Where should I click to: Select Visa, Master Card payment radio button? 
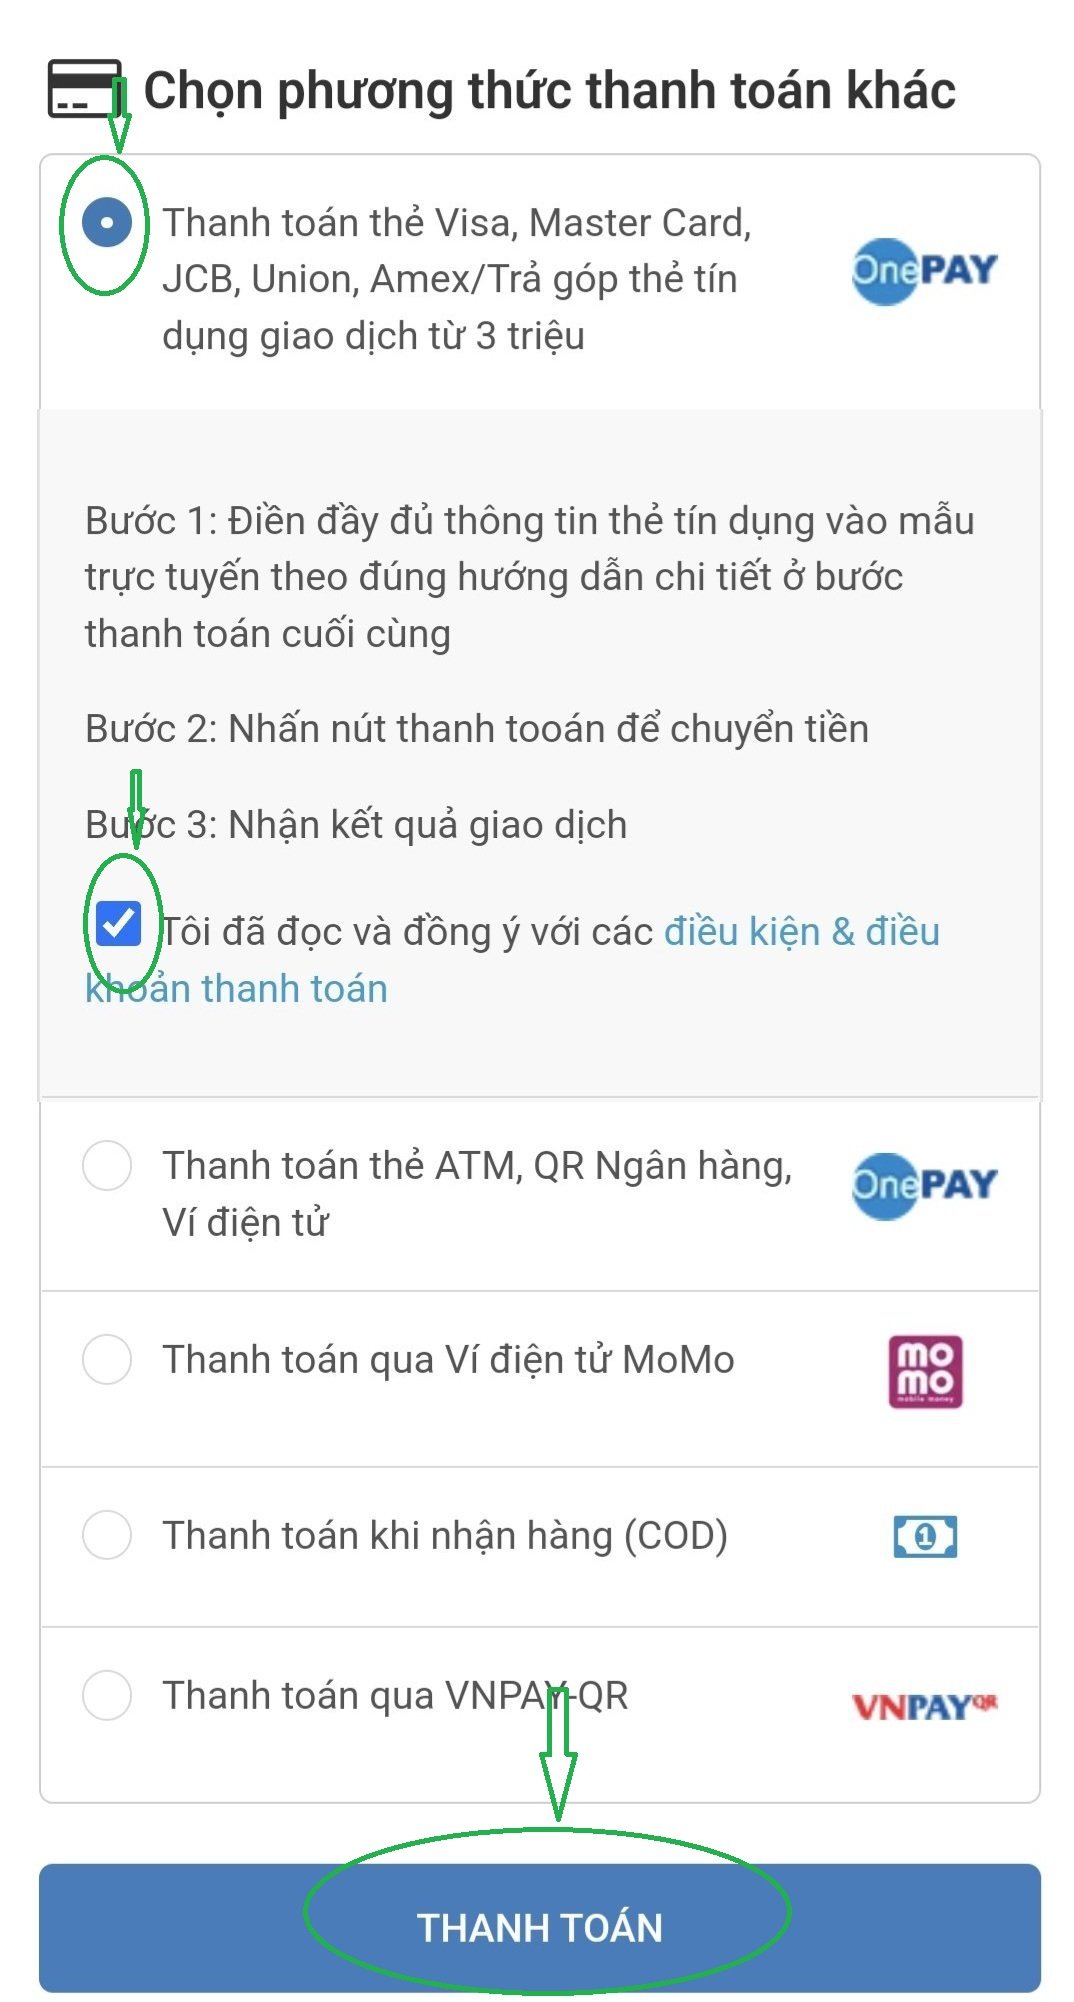tap(107, 222)
